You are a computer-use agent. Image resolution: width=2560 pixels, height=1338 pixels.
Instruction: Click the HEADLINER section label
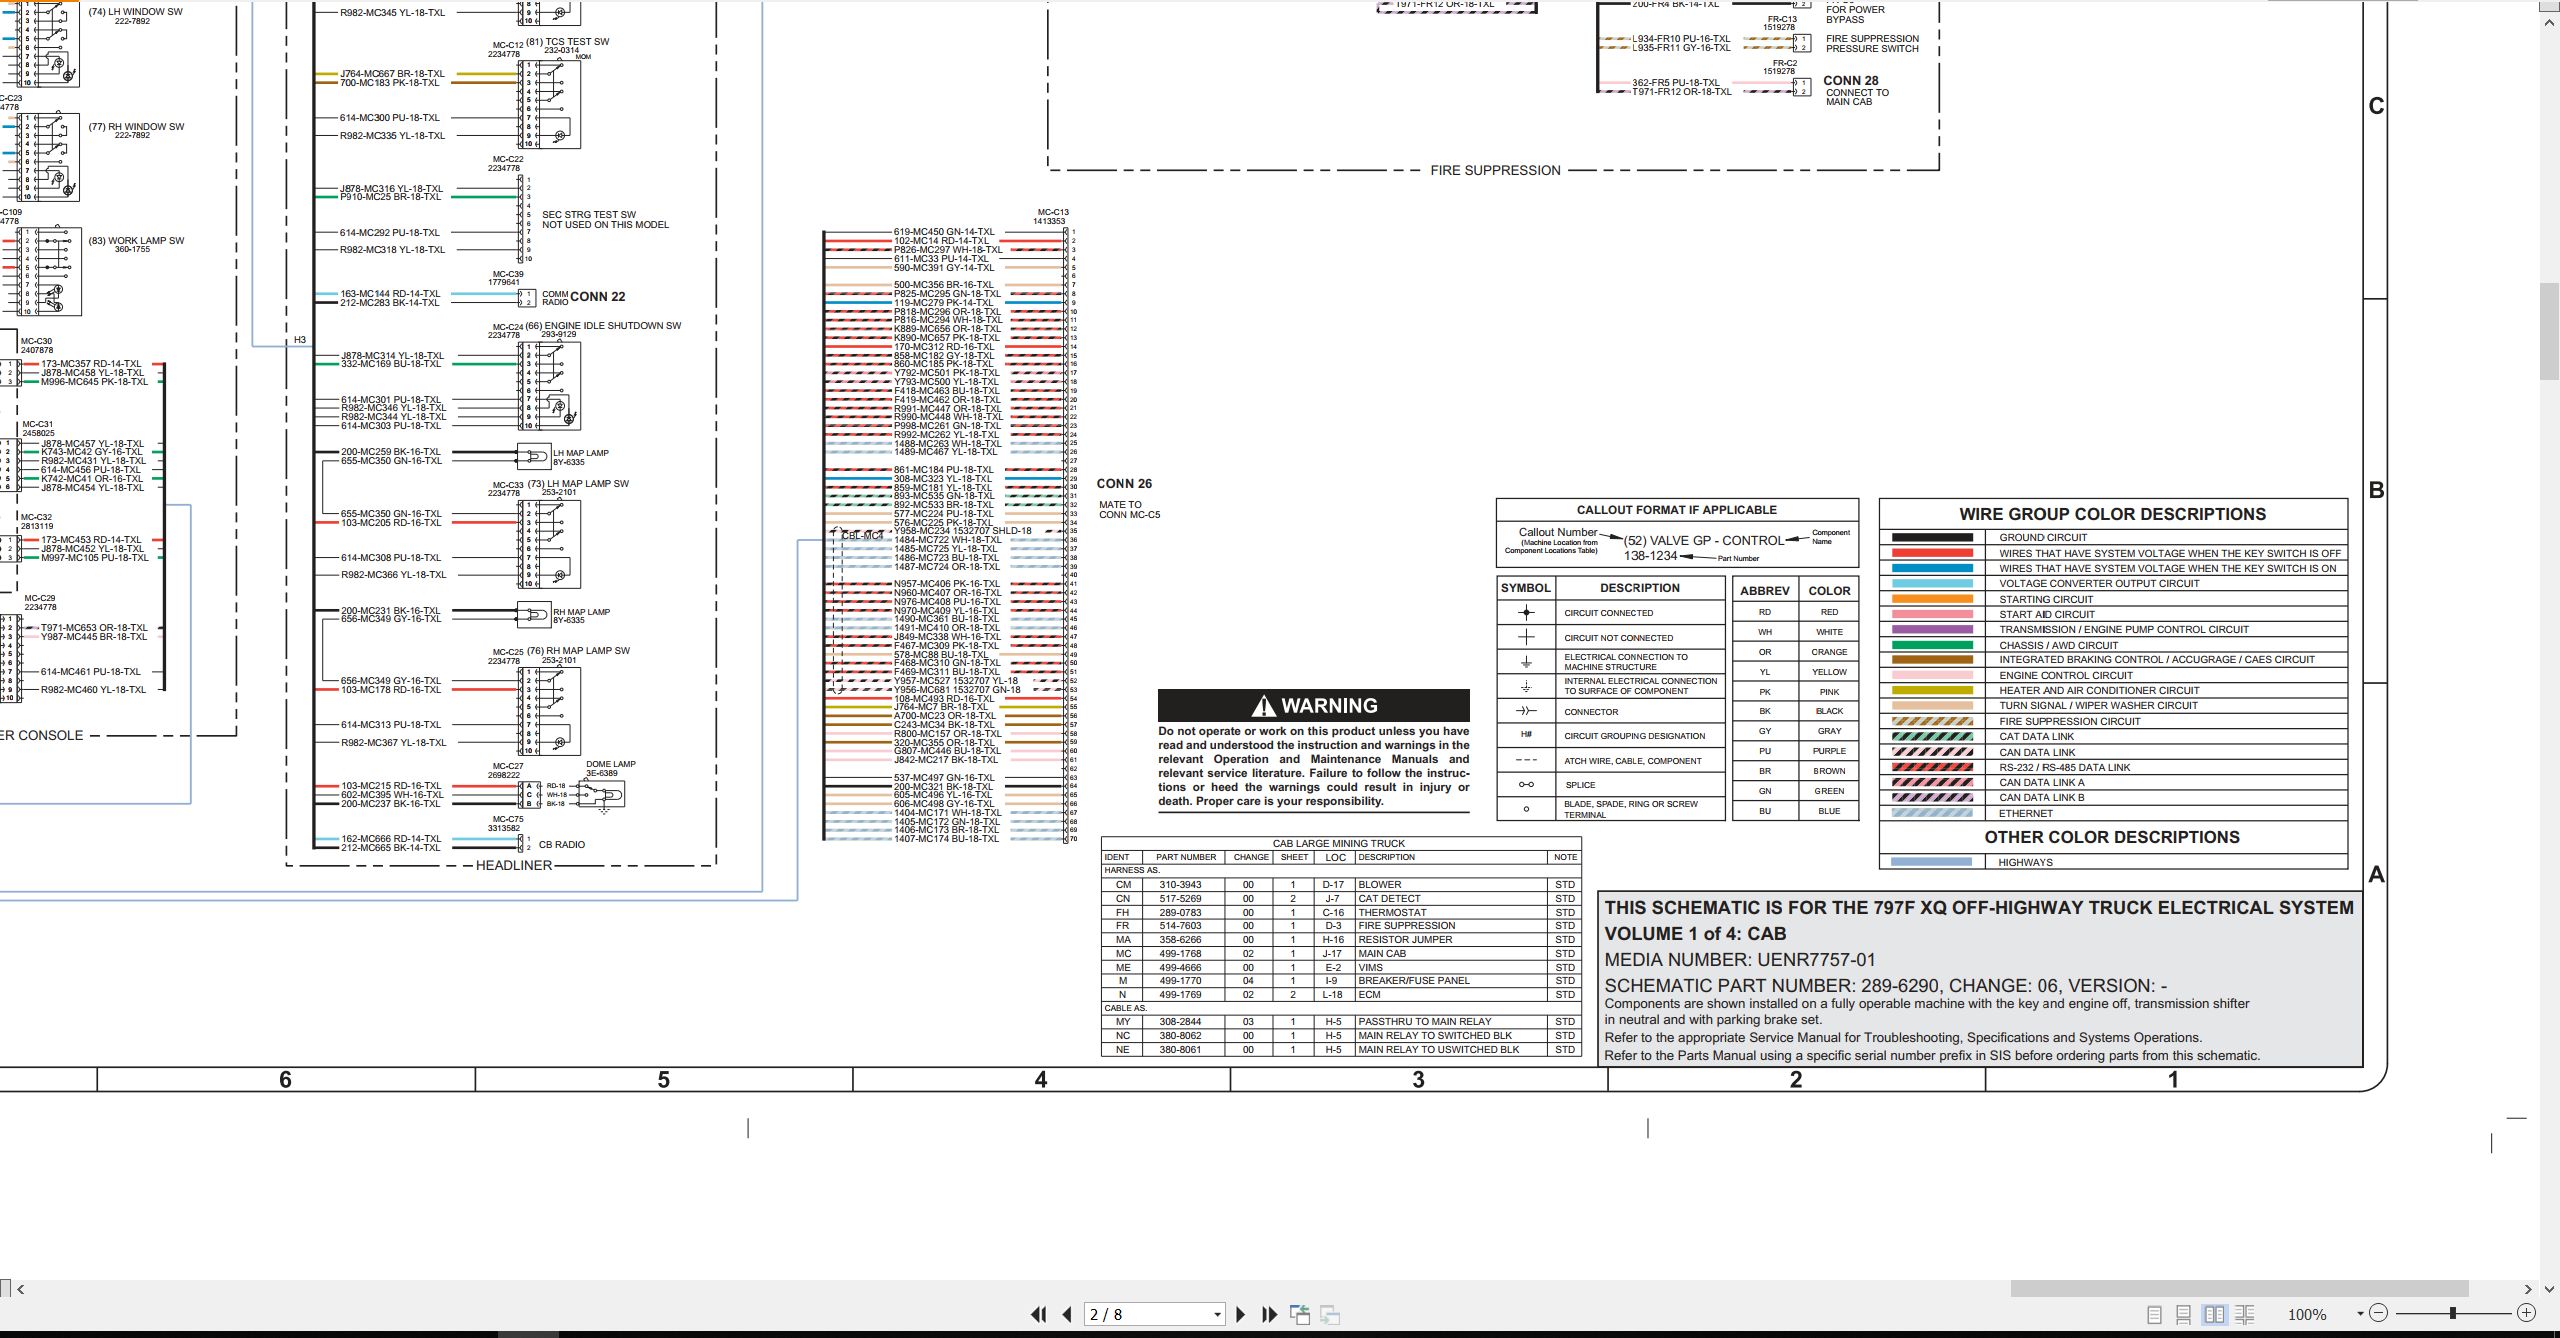[x=514, y=865]
